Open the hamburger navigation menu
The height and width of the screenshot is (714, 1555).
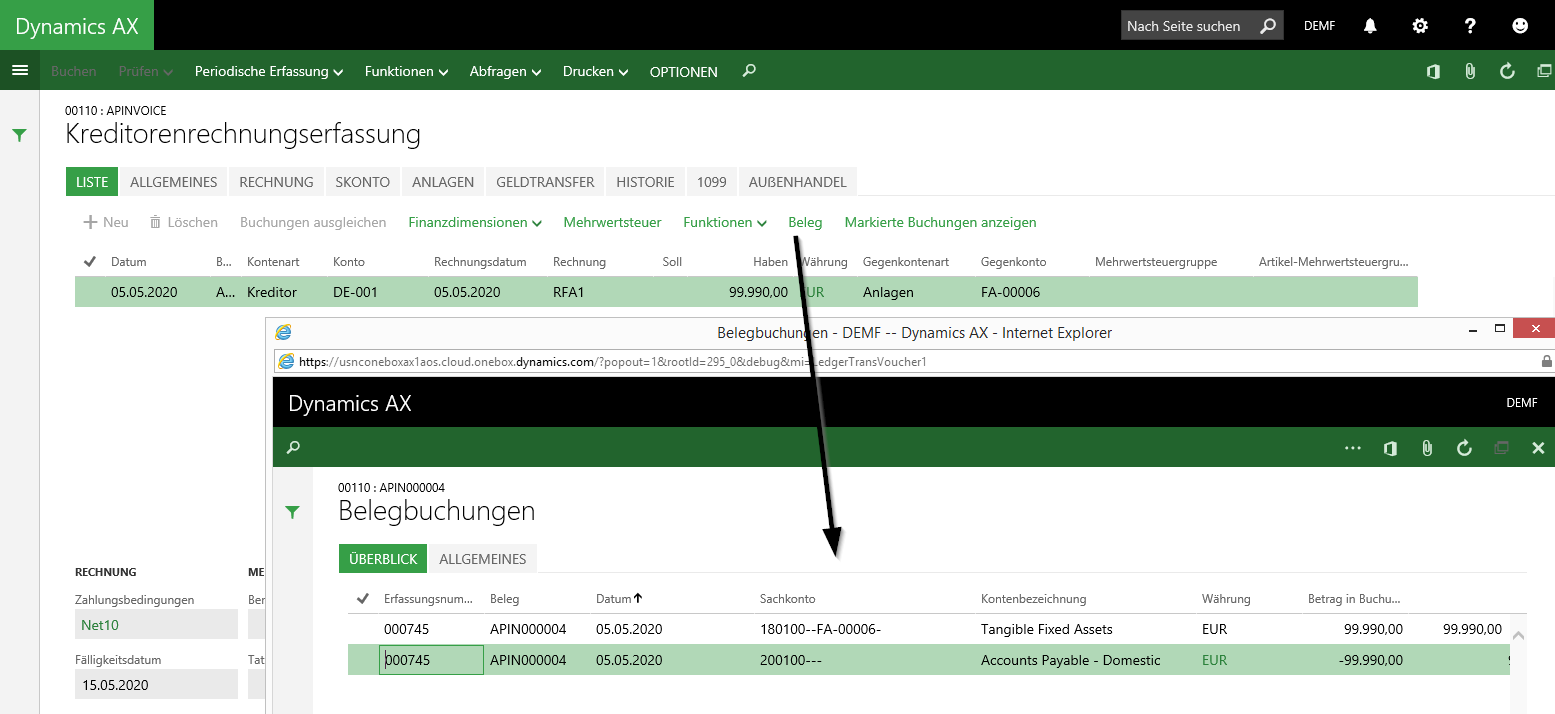19,71
